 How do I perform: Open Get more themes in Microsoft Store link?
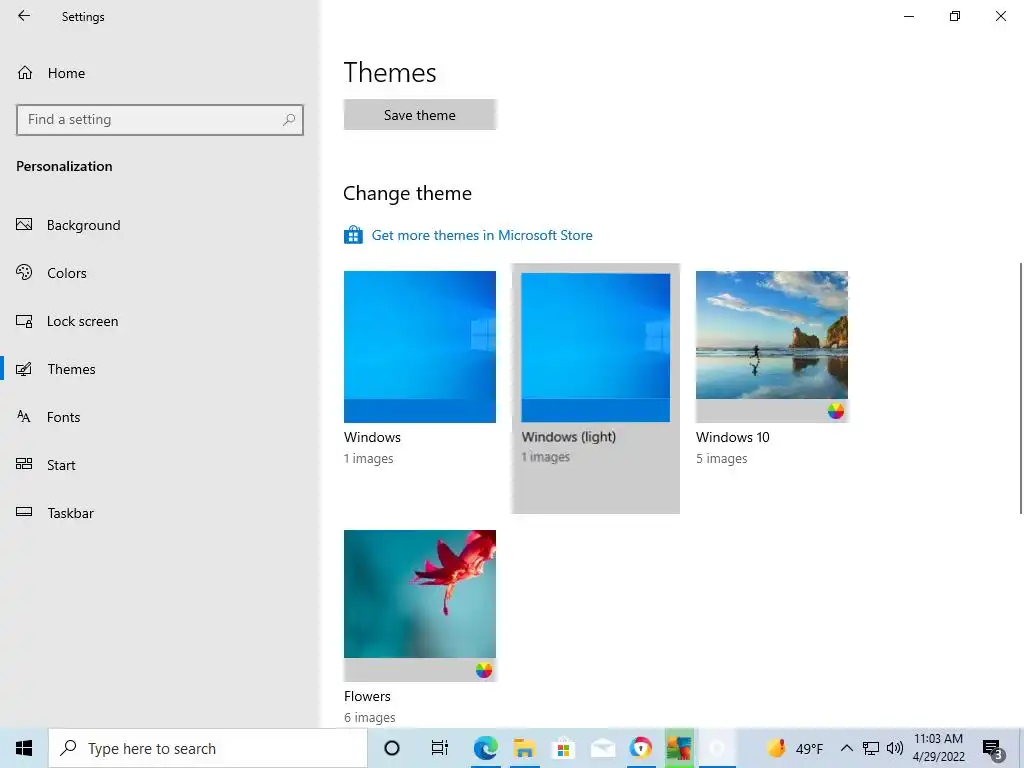pos(482,235)
